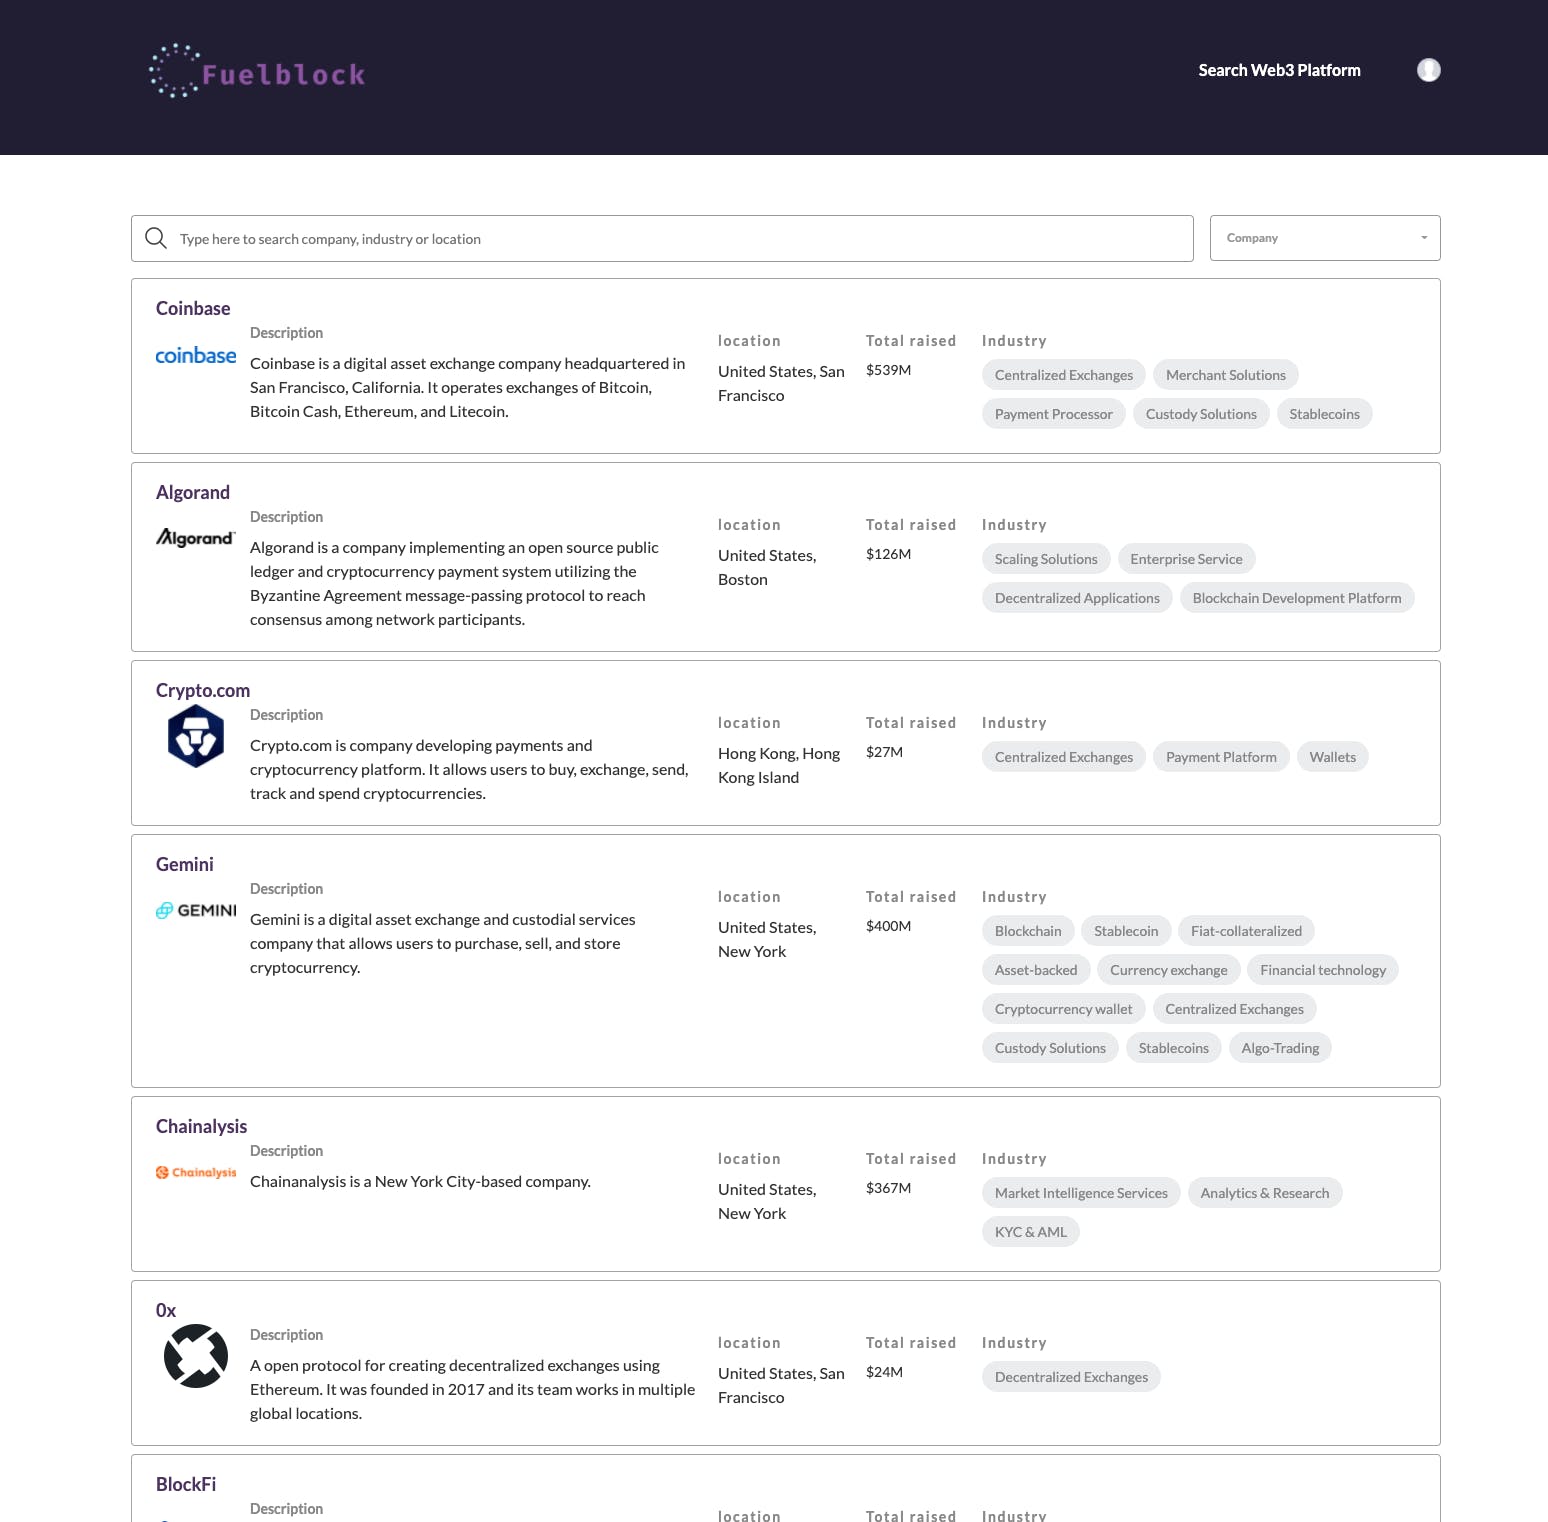The width and height of the screenshot is (1548, 1522).
Task: Select the Fiat-collateralized tag
Action: [1246, 931]
